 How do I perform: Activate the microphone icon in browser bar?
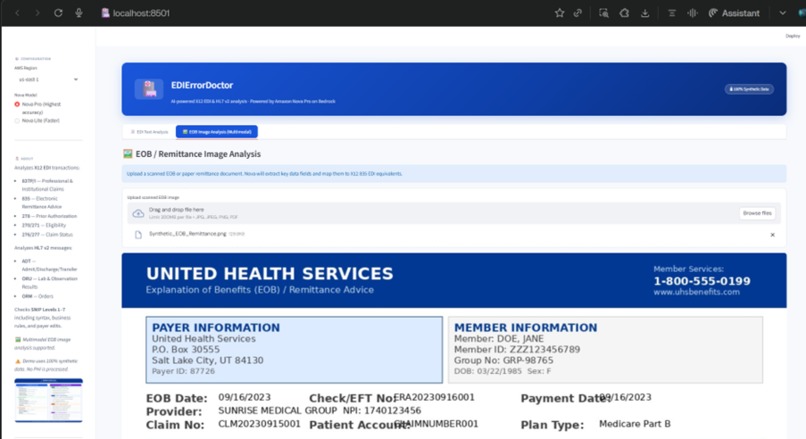tap(79, 13)
